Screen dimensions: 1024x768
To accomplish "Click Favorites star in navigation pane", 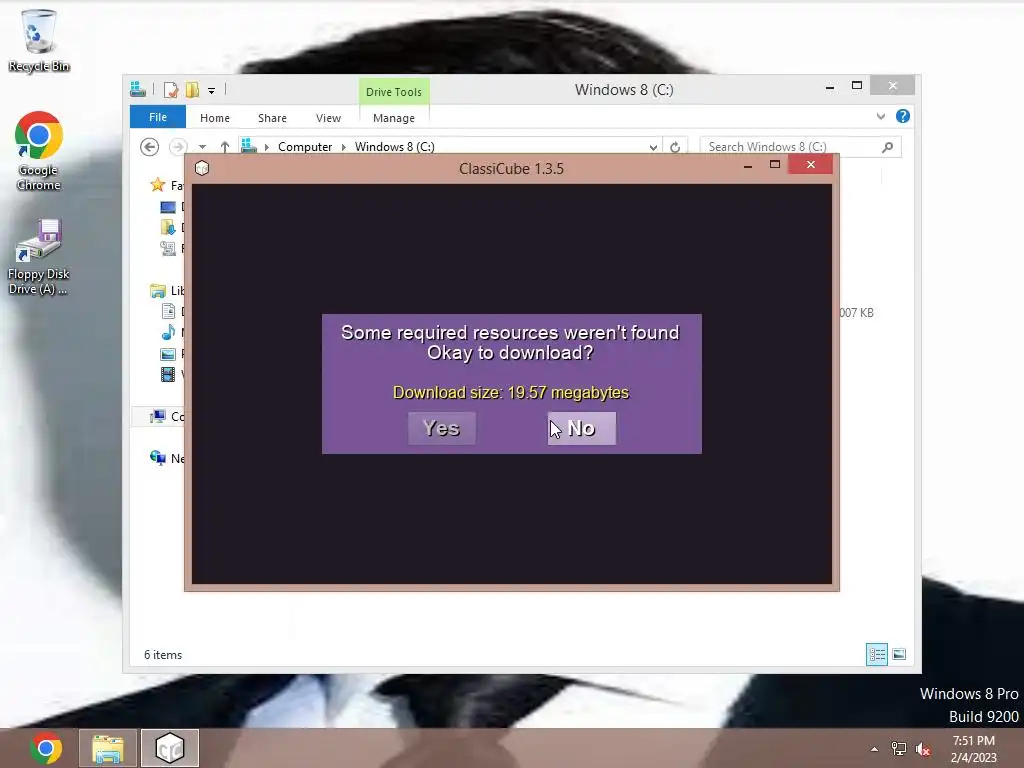I will [157, 185].
